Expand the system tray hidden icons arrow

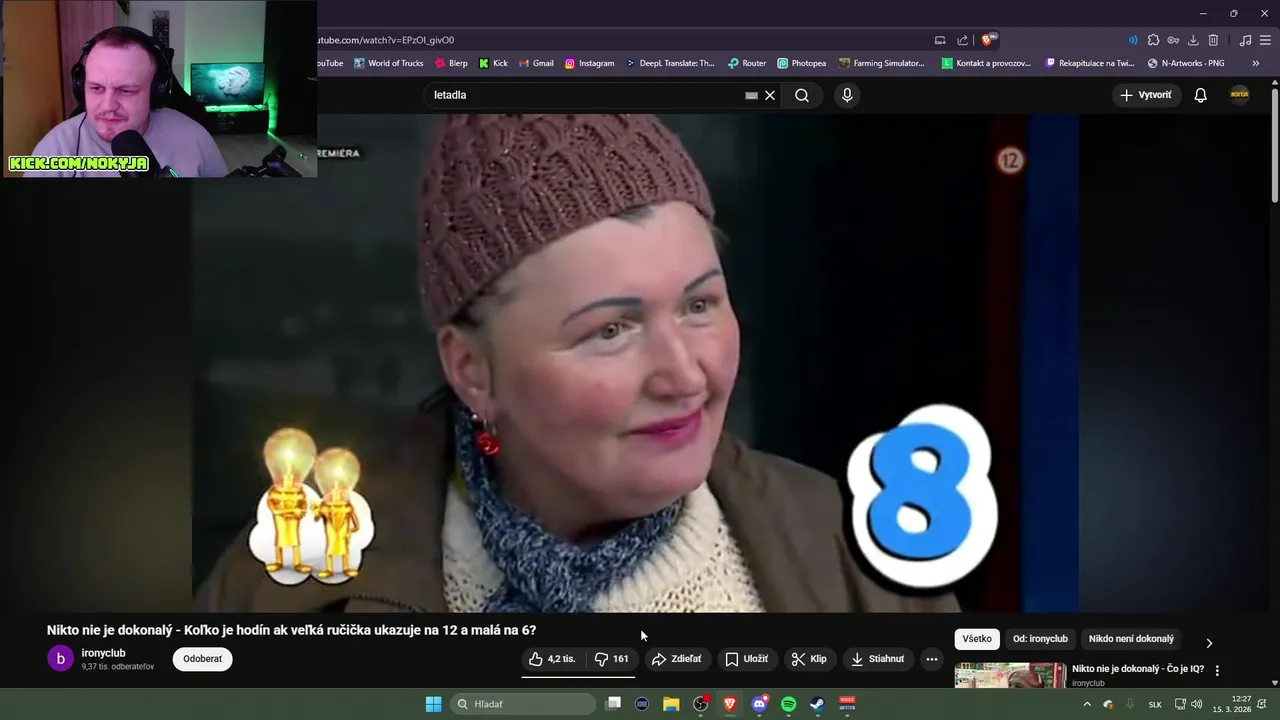(x=1087, y=704)
